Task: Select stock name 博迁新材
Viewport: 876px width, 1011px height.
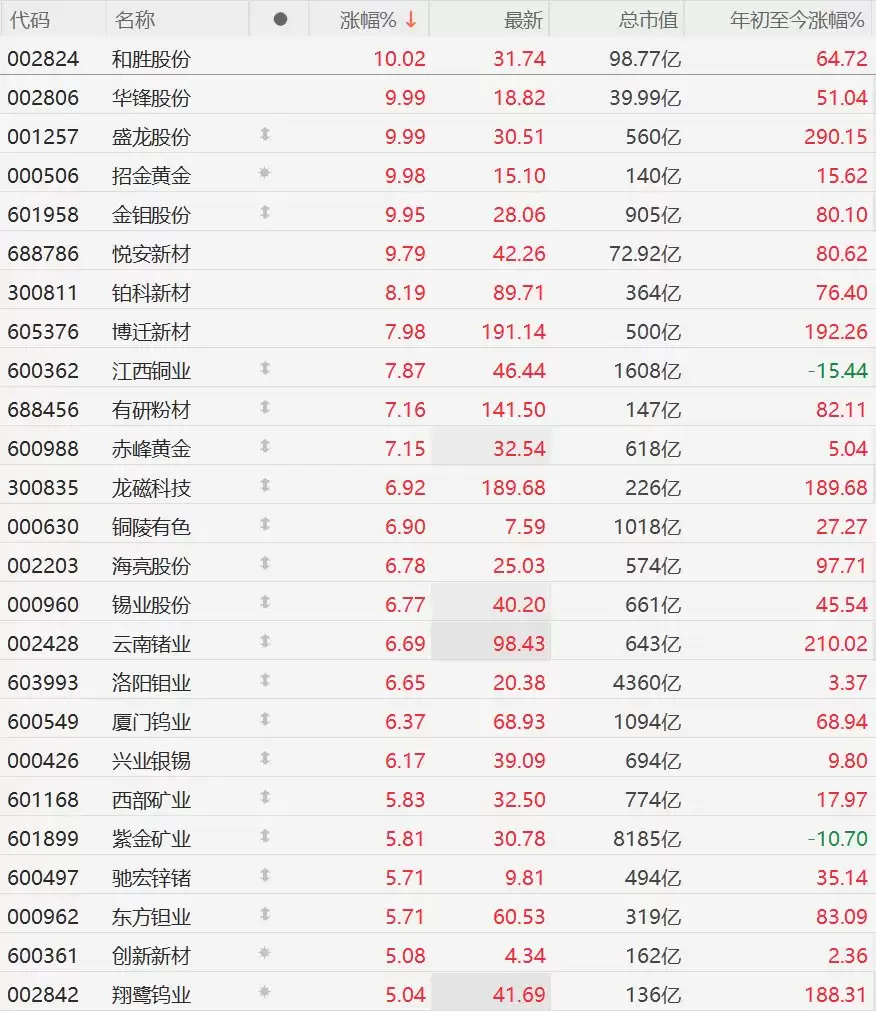Action: point(151,332)
